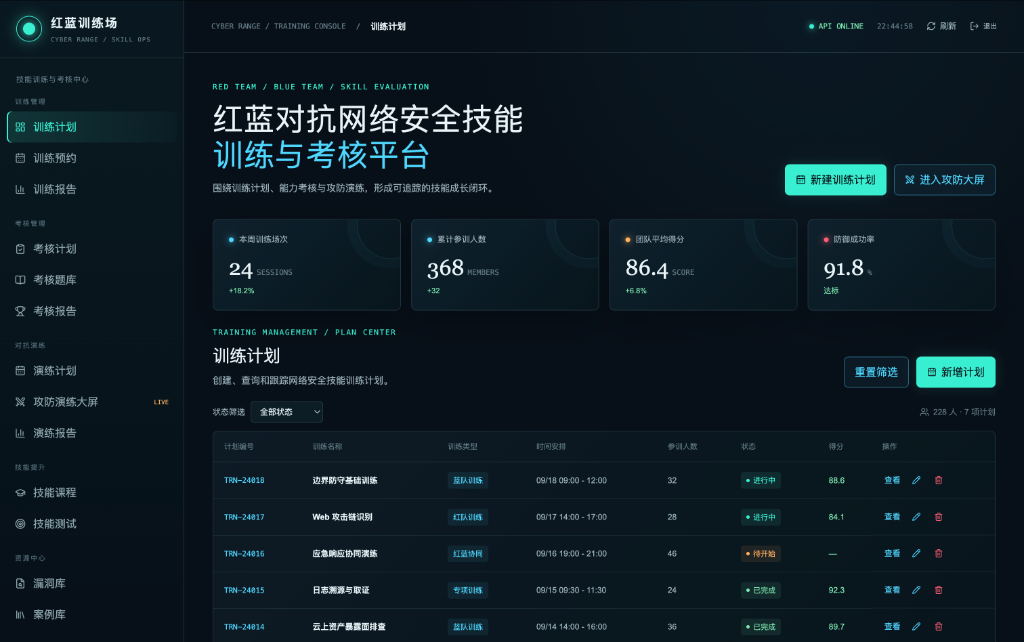Click 重置筛选 button

pyautogui.click(x=876, y=372)
